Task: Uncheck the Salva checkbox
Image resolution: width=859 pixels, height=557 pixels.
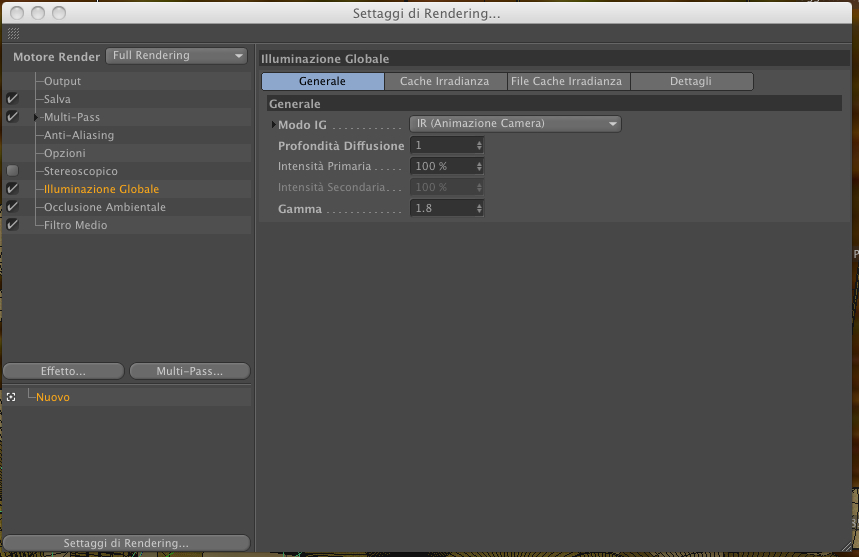Action: 13,99
